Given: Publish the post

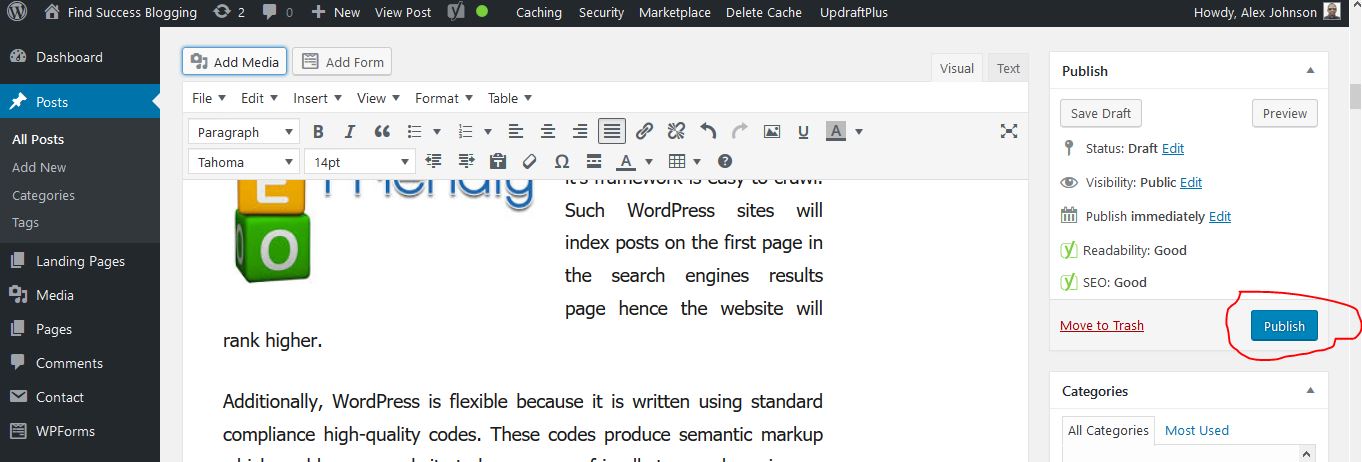Looking at the screenshot, I should 1284,326.
